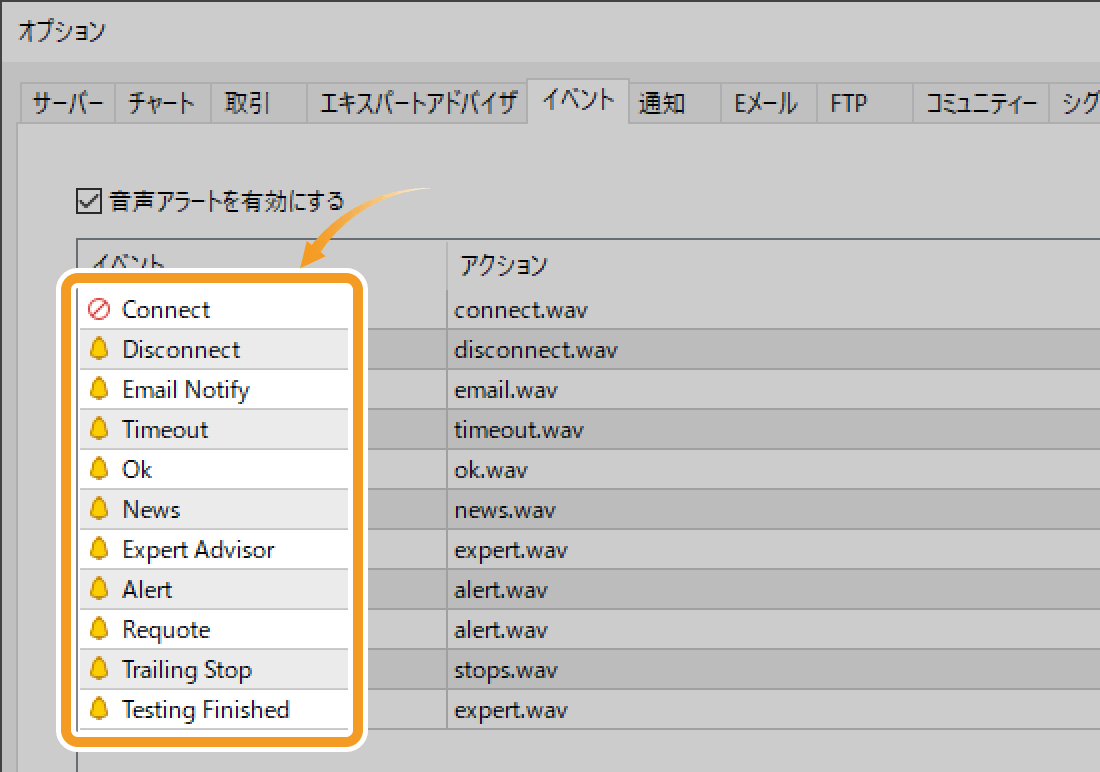Image resolution: width=1100 pixels, height=772 pixels.
Task: Click the disabled icon next to Connect
Action: click(98, 310)
